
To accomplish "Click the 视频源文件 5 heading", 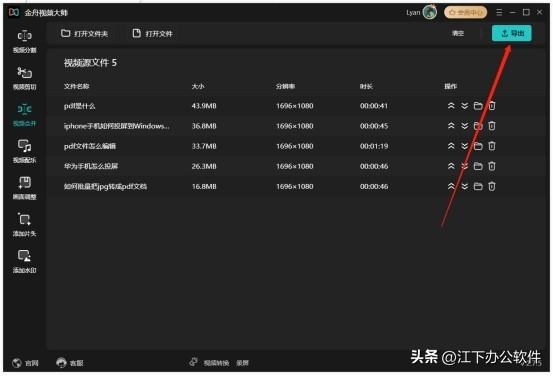I will [x=90, y=63].
